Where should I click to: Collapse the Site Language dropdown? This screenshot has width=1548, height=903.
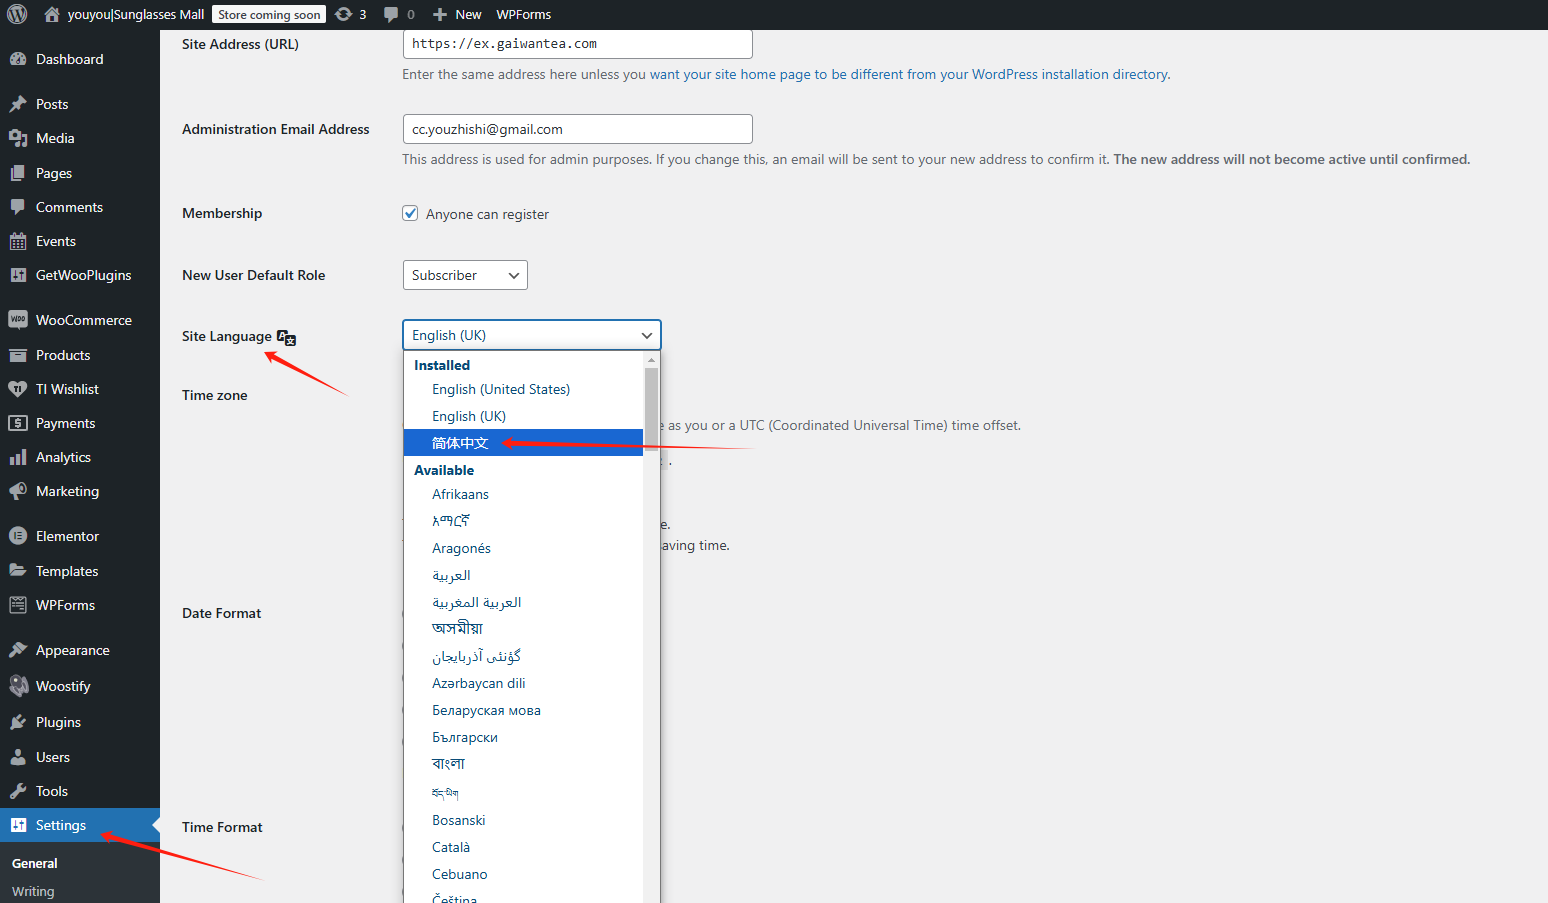pyautogui.click(x=531, y=335)
